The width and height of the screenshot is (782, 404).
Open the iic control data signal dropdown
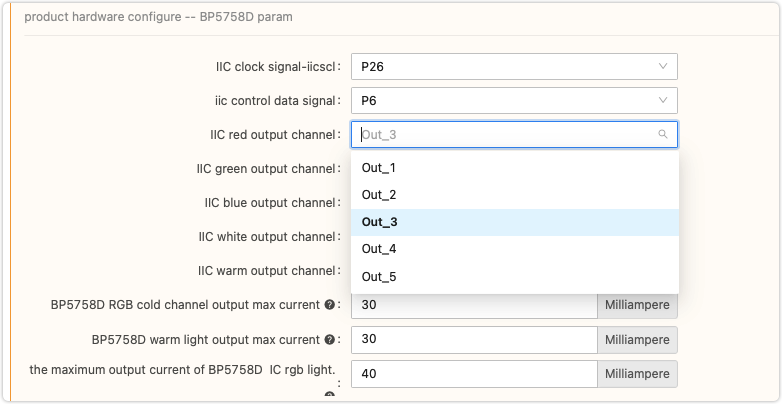tap(514, 100)
